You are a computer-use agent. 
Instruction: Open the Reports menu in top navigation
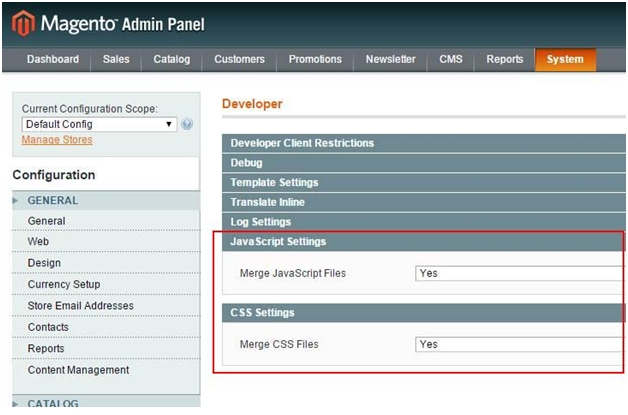tap(505, 59)
